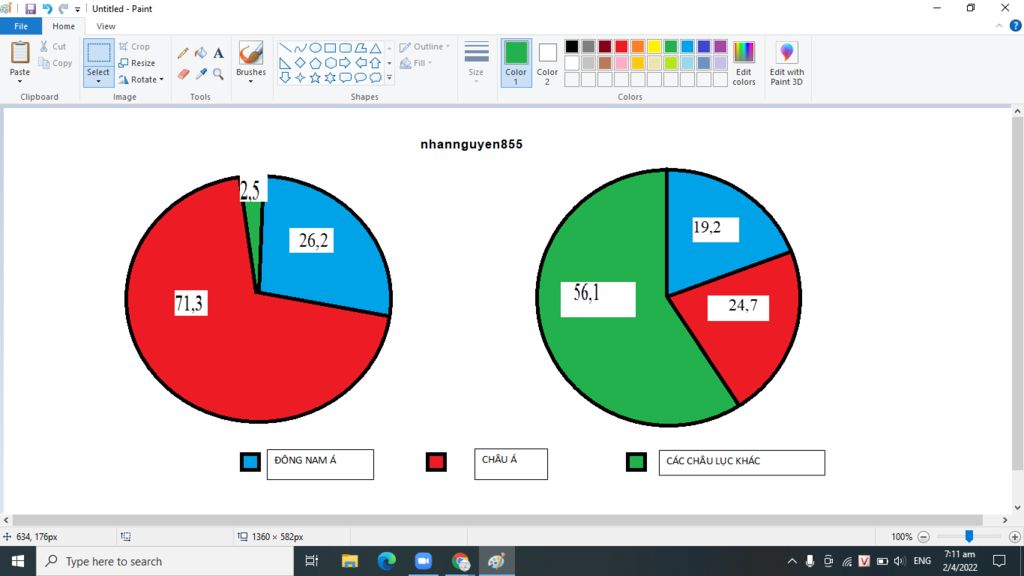Open the Size dropdown
1024x576 pixels.
[476, 63]
